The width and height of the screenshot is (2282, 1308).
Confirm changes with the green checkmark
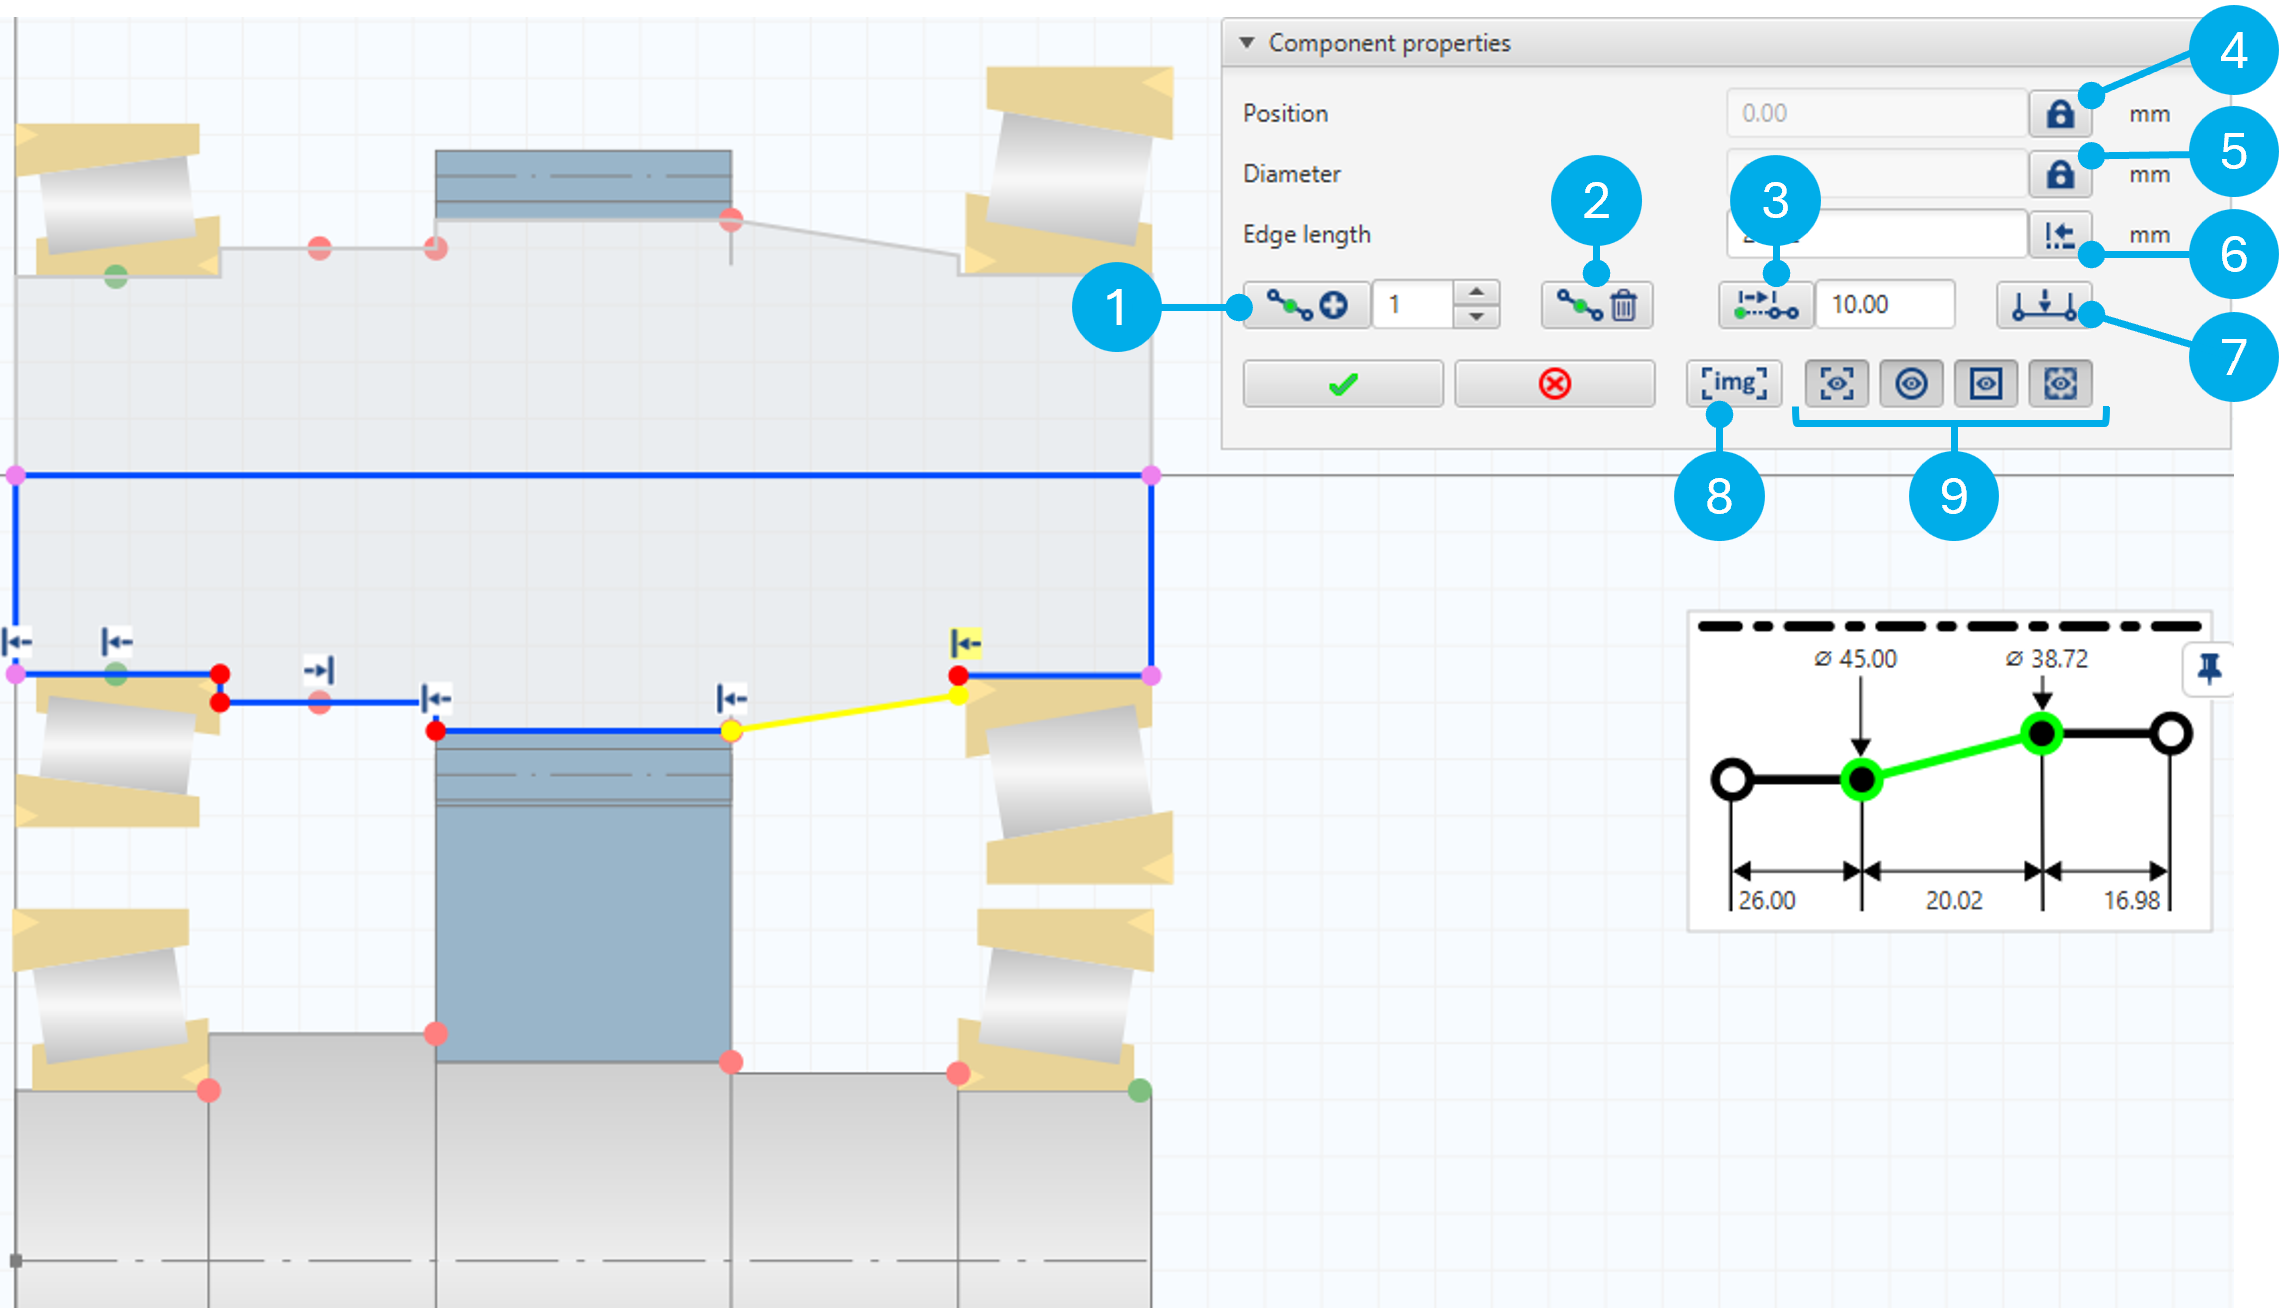pos(1342,384)
